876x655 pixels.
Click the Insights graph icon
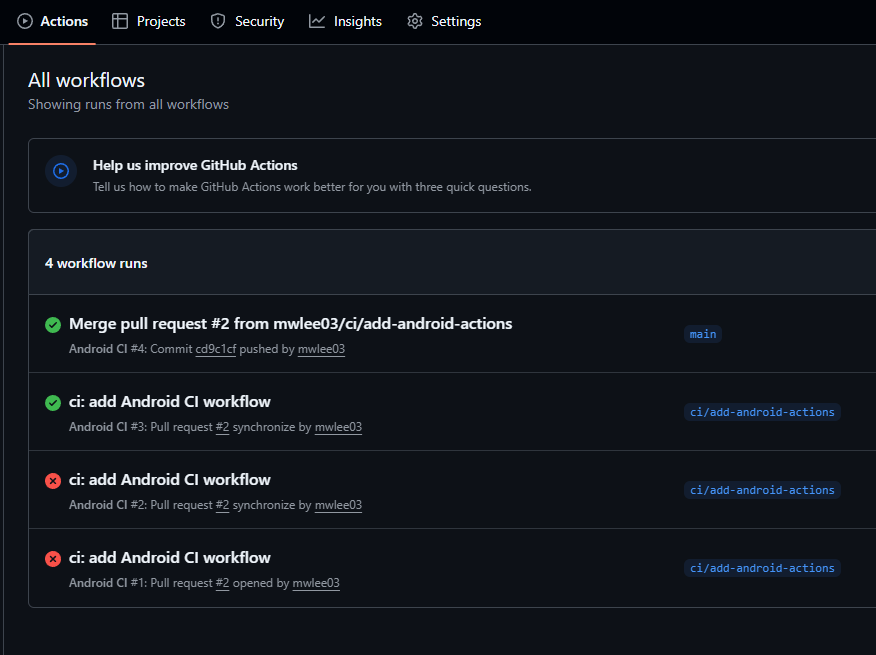(317, 21)
